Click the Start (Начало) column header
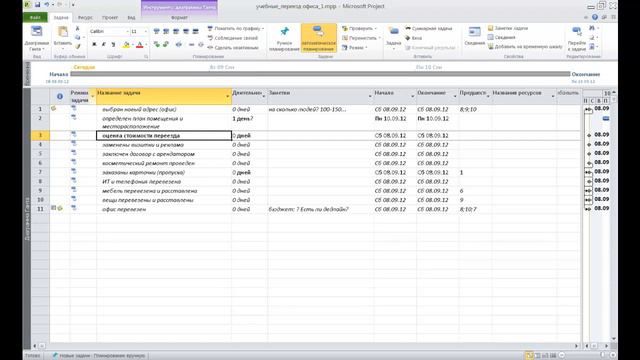This screenshot has height=360, width=640. (x=394, y=96)
